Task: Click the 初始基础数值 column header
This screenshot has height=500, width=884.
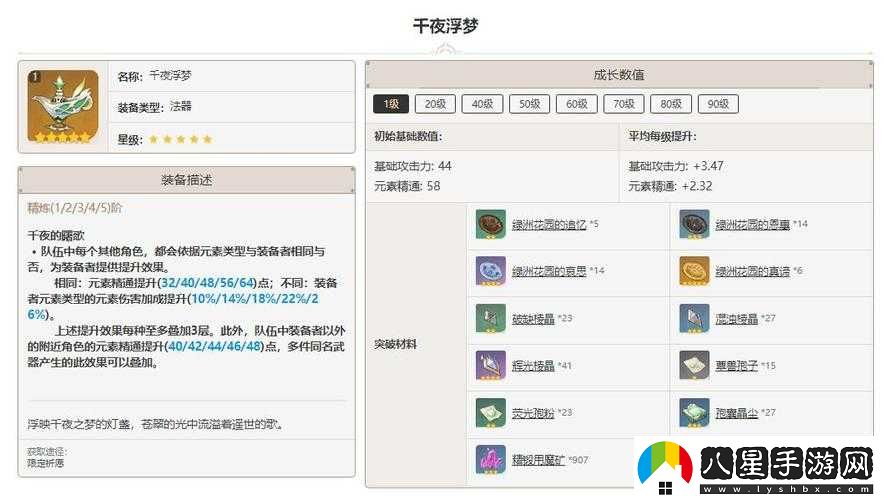Action: 408,136
